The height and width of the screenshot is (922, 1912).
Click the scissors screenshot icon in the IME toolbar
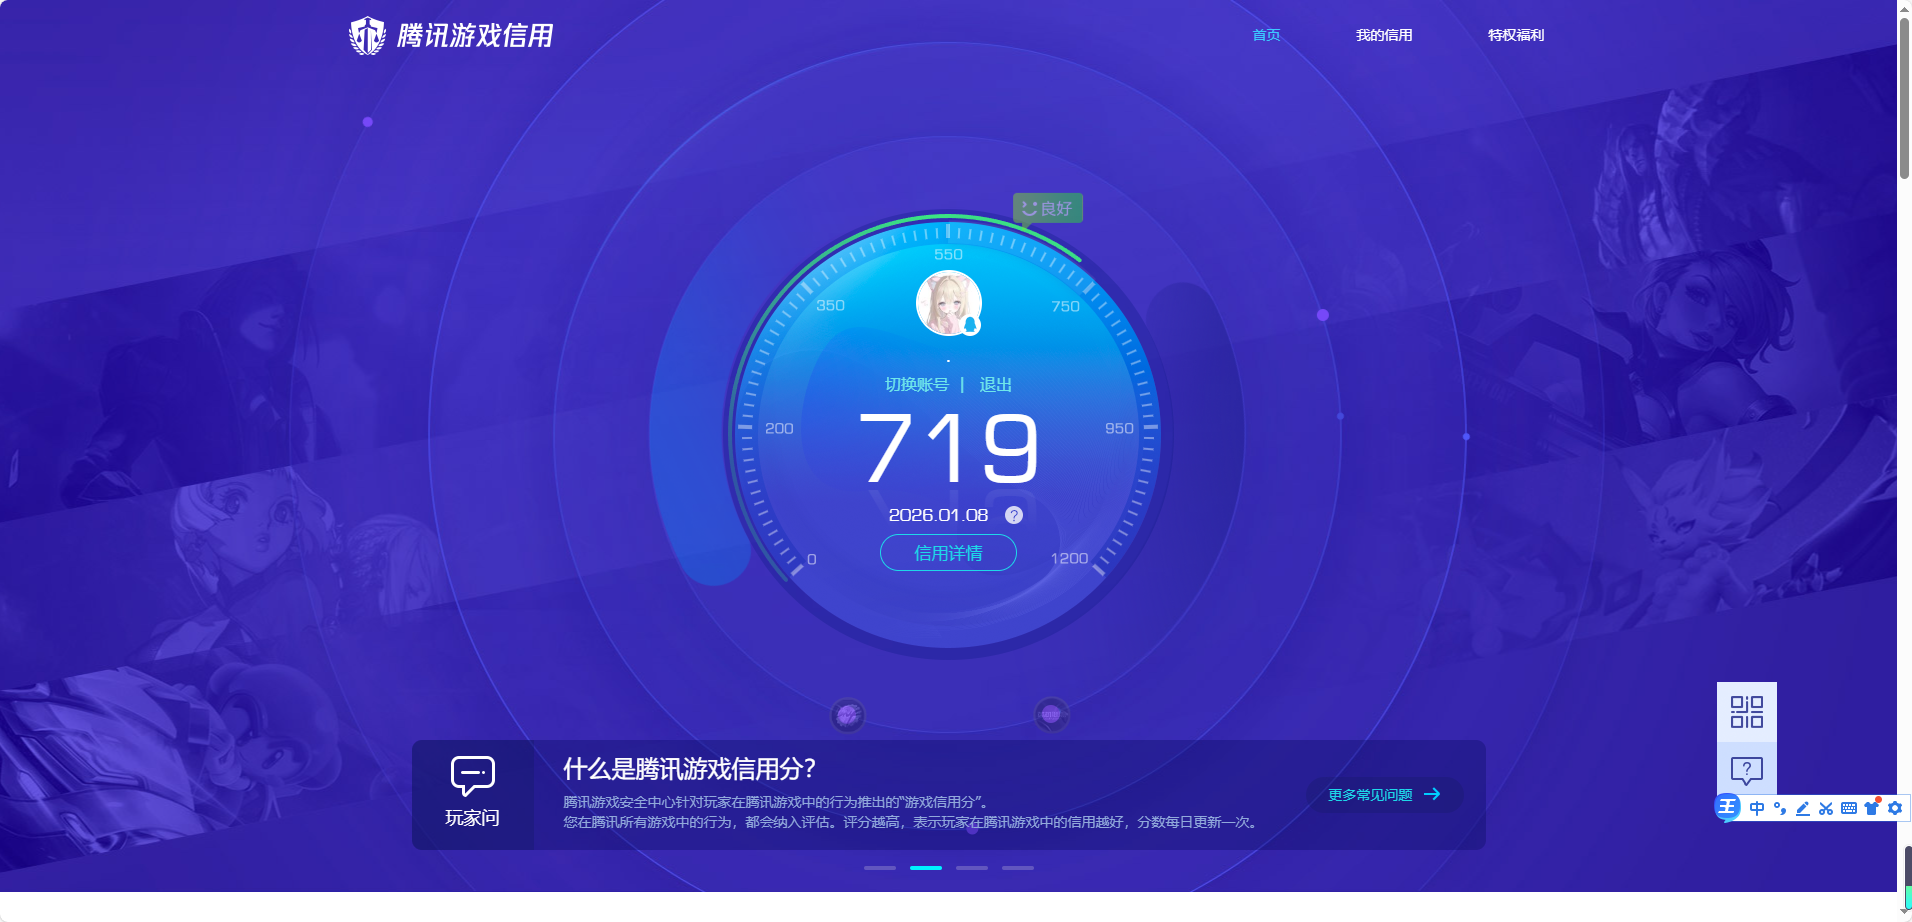pyautogui.click(x=1824, y=808)
